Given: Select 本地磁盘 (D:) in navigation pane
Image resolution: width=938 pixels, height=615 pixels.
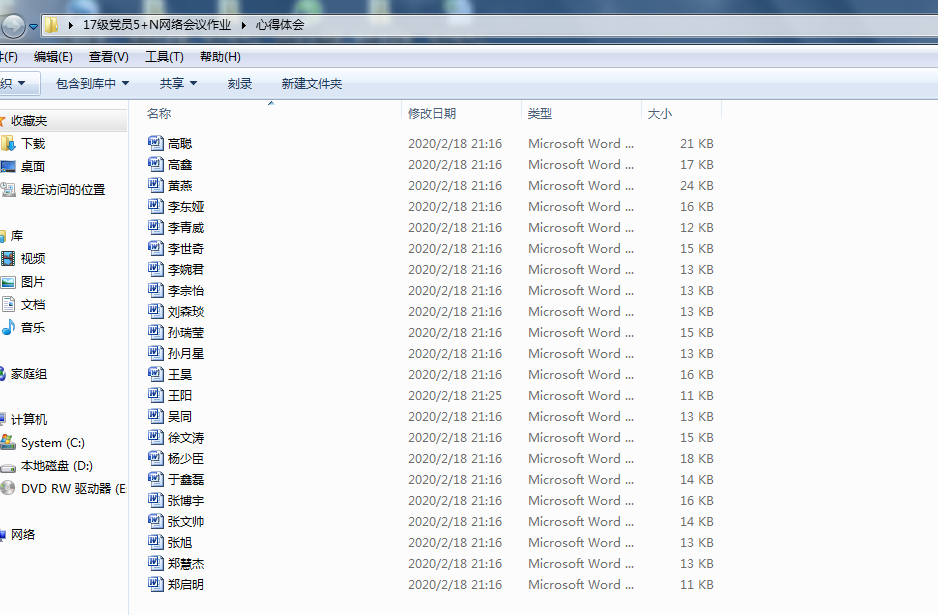Looking at the screenshot, I should (56, 465).
